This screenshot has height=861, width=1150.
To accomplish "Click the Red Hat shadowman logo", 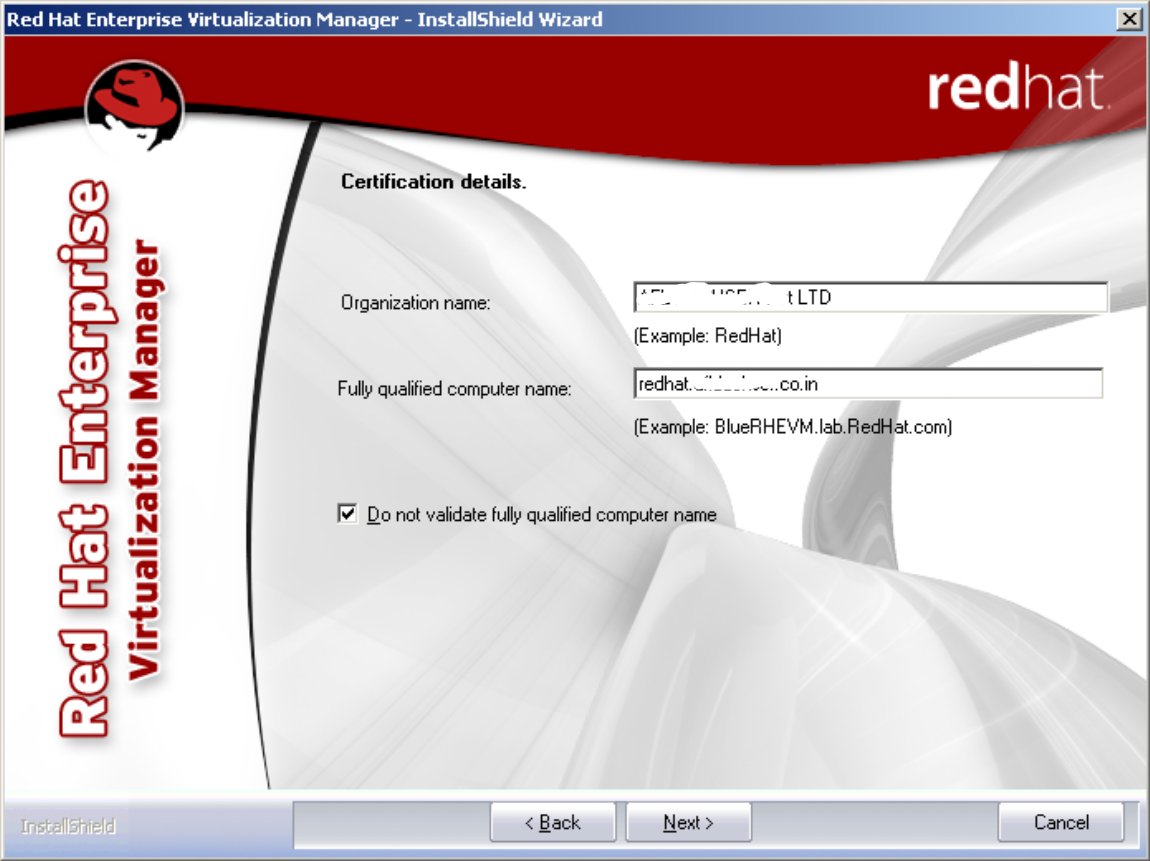I will click(x=134, y=106).
